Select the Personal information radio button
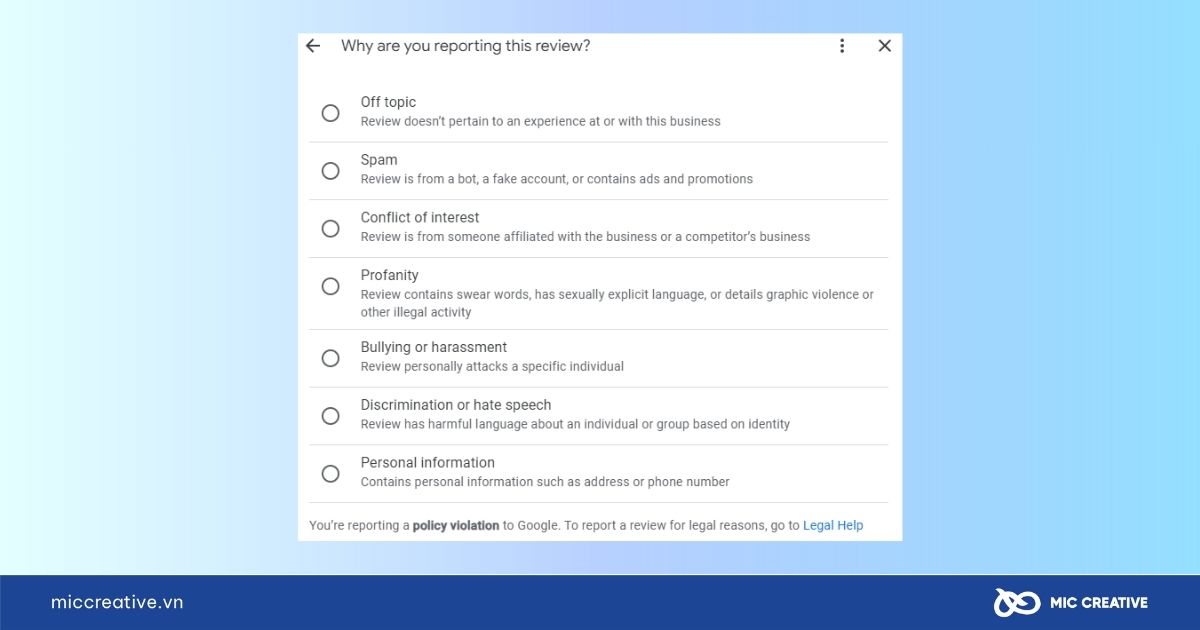Screen dimensions: 1200x630 pos(330,474)
